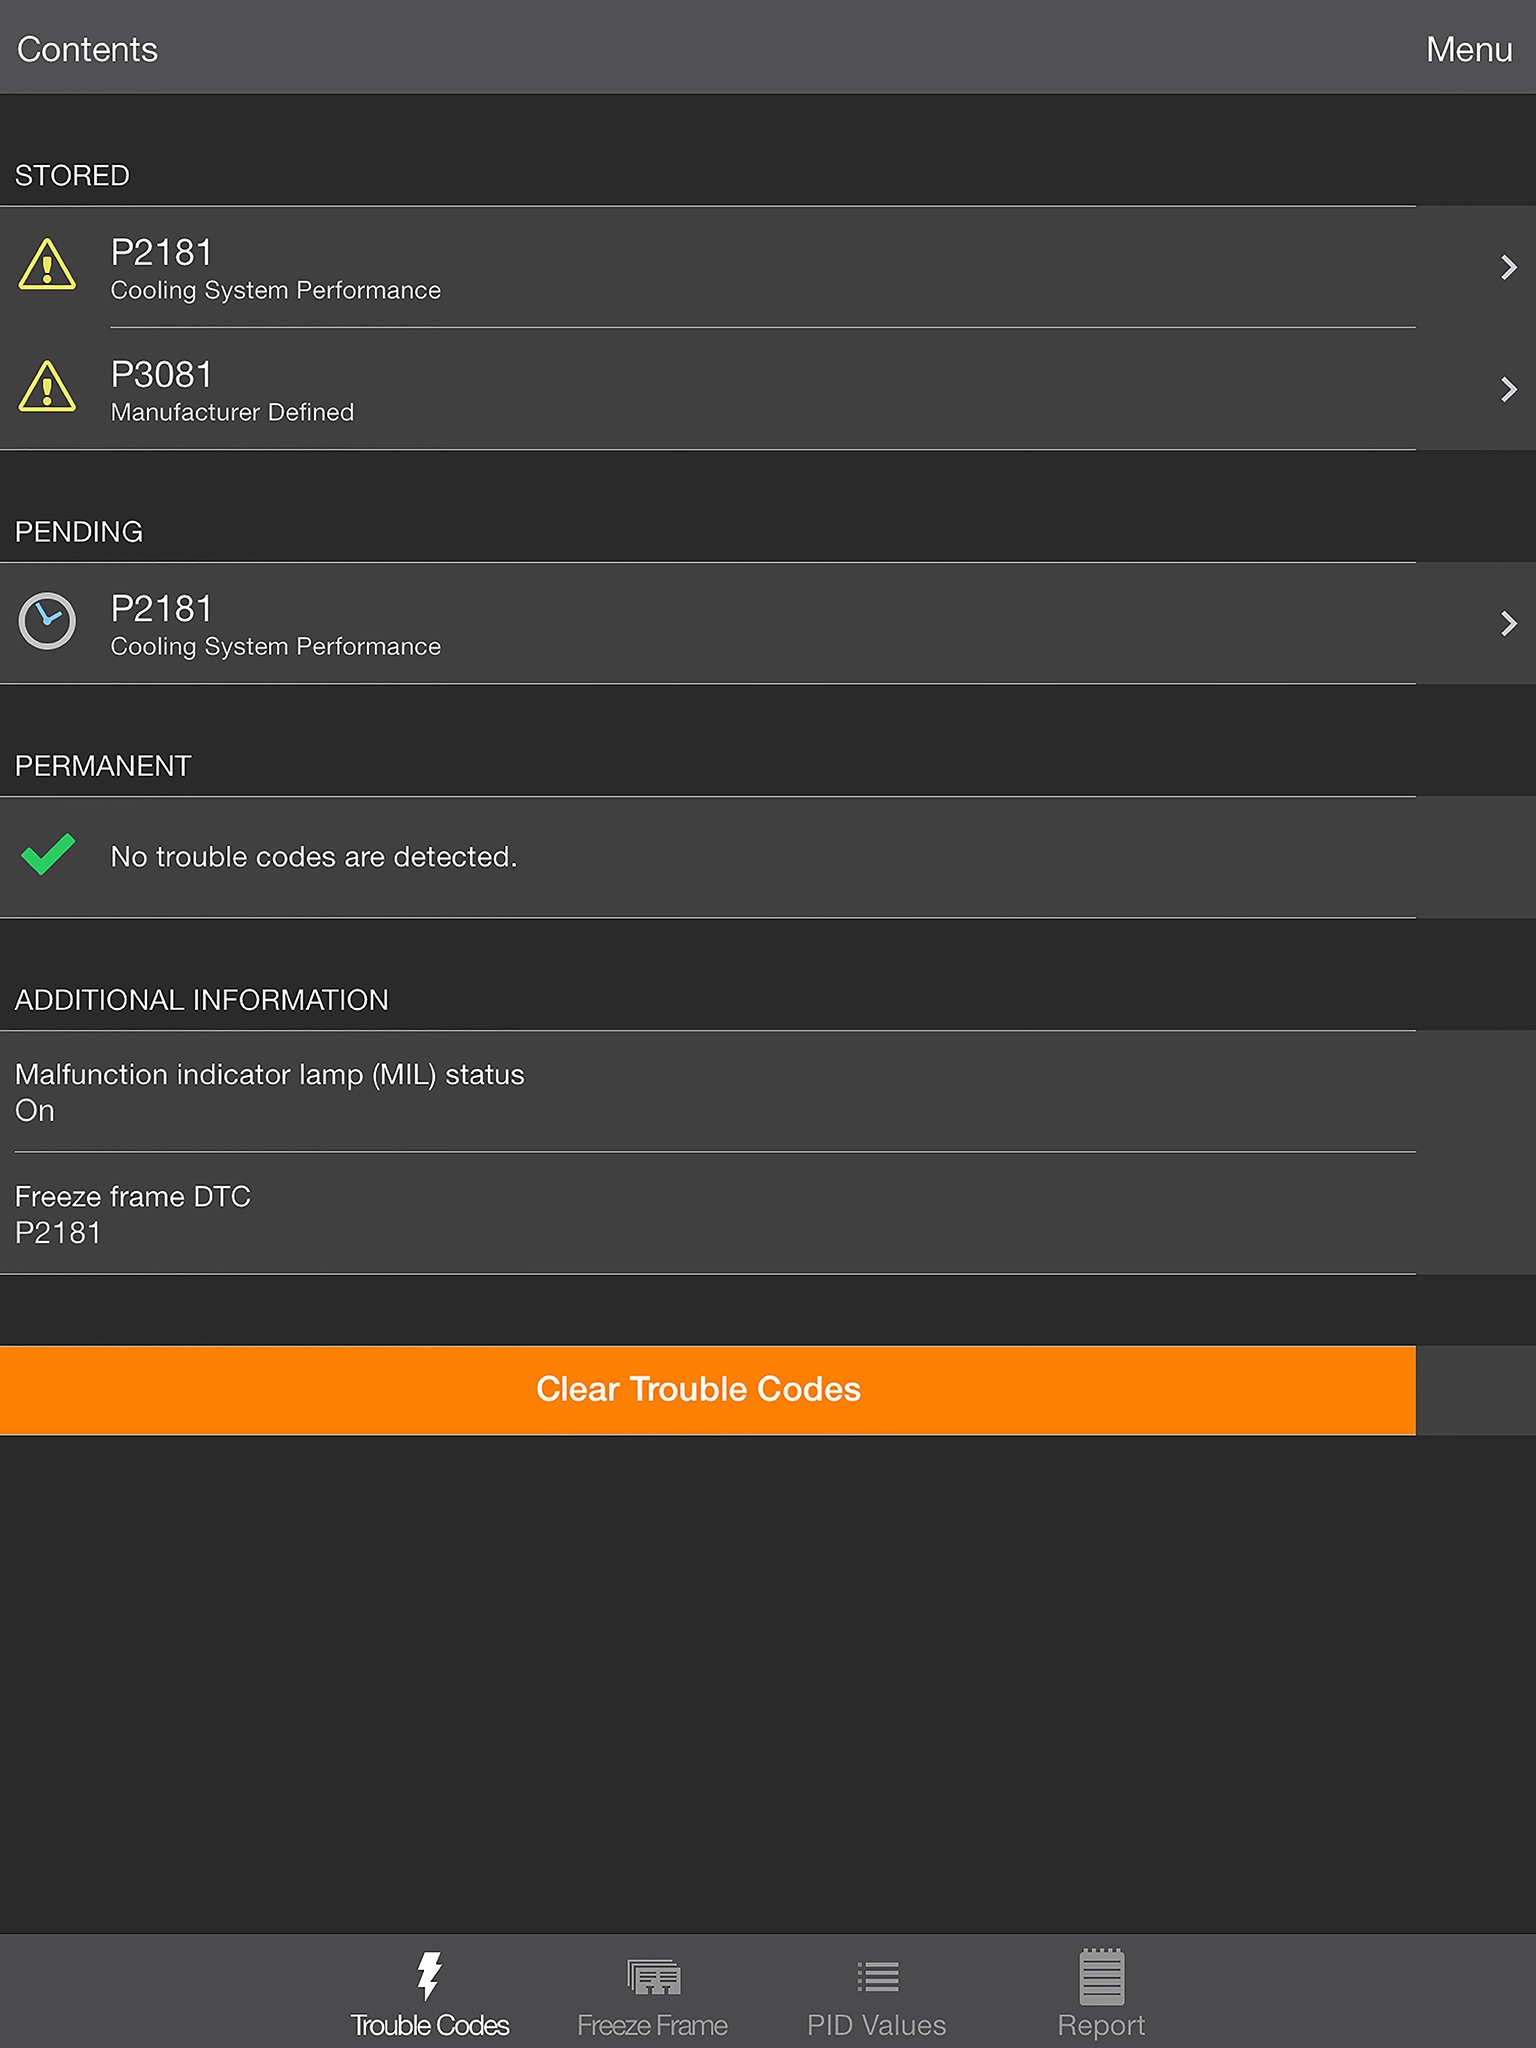The height and width of the screenshot is (2048, 1536).
Task: Switch to the Freeze Frame tab label
Action: coord(653,2025)
